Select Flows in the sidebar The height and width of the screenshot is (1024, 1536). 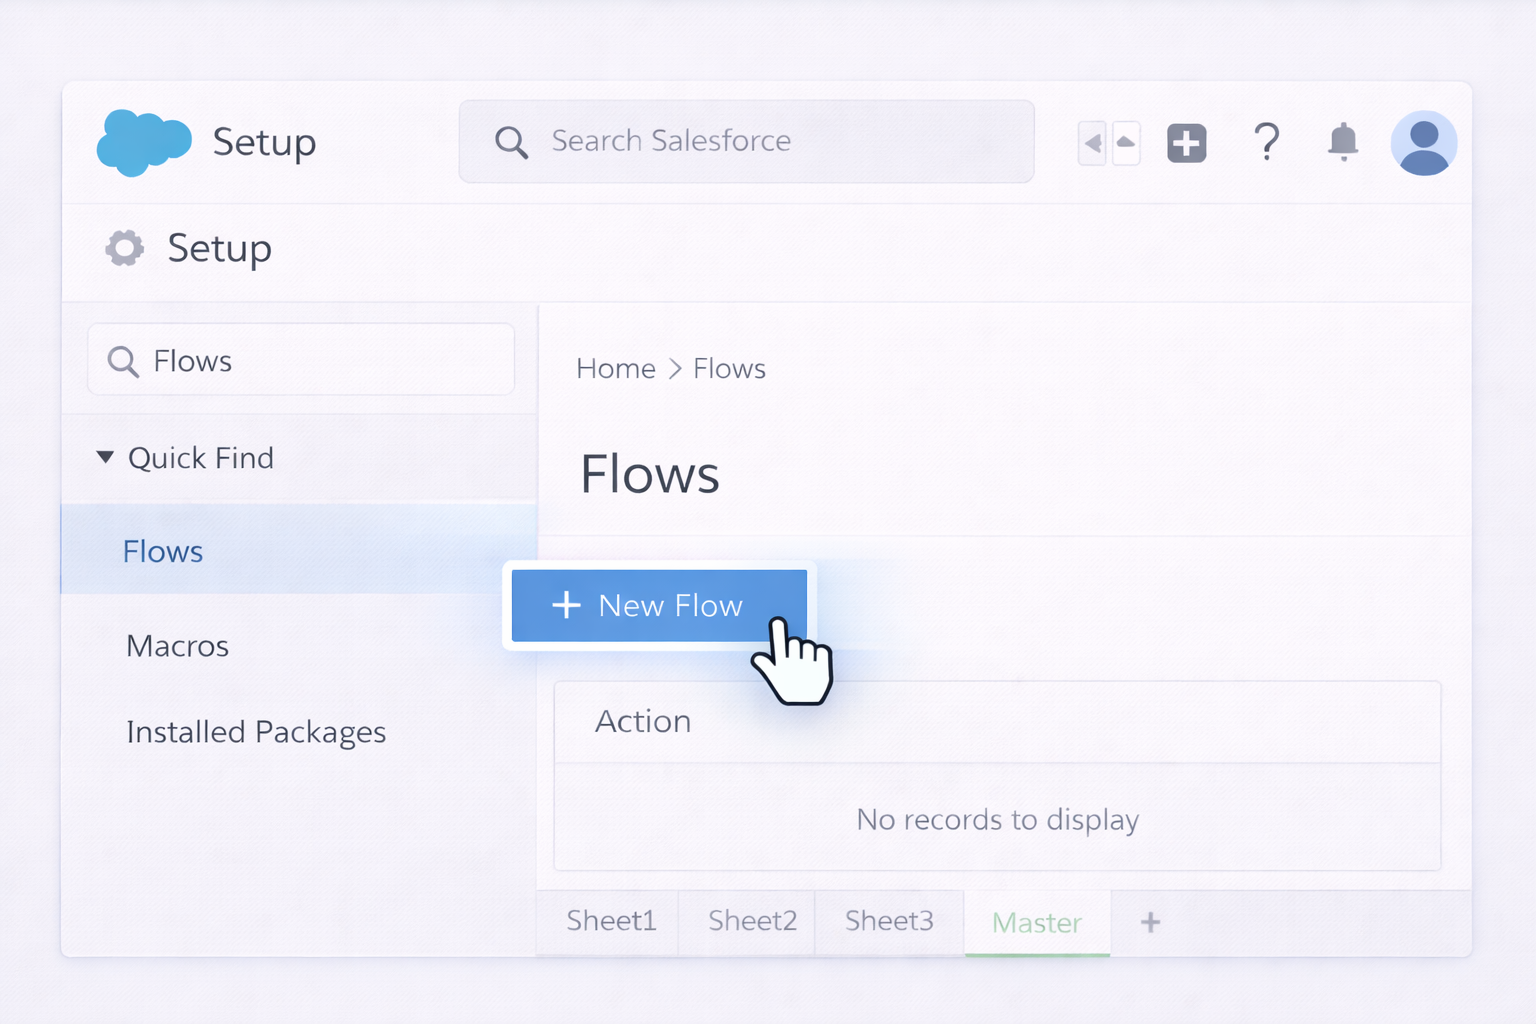pyautogui.click(x=300, y=550)
